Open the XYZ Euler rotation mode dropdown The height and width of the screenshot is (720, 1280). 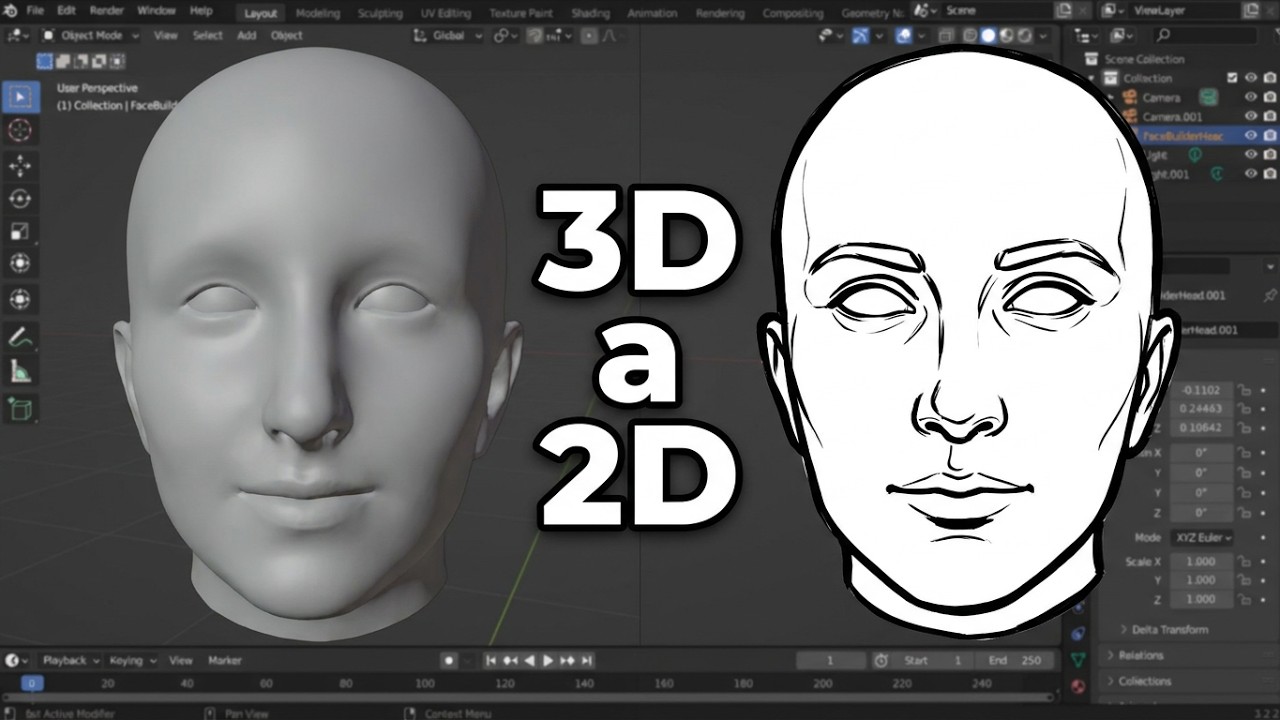pyautogui.click(x=1203, y=537)
